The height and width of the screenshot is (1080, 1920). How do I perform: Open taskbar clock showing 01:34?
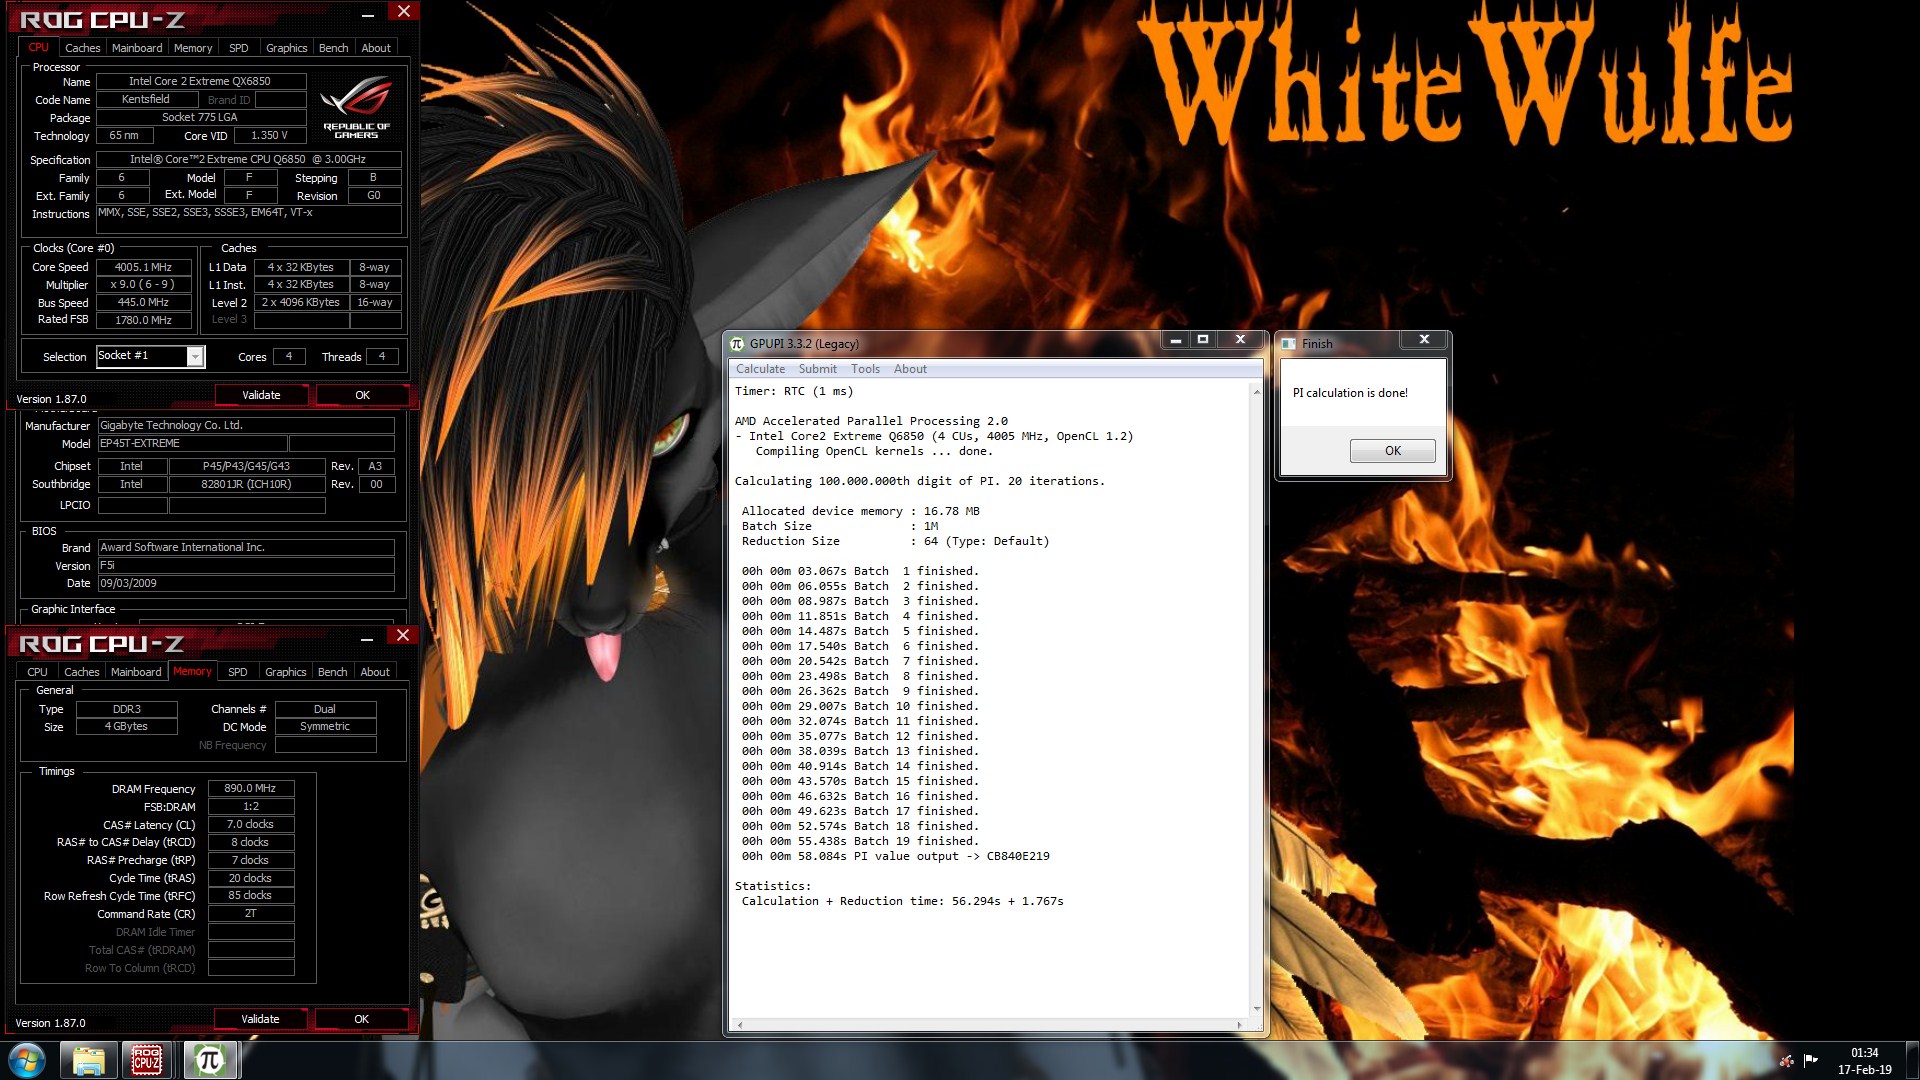pyautogui.click(x=1864, y=1061)
